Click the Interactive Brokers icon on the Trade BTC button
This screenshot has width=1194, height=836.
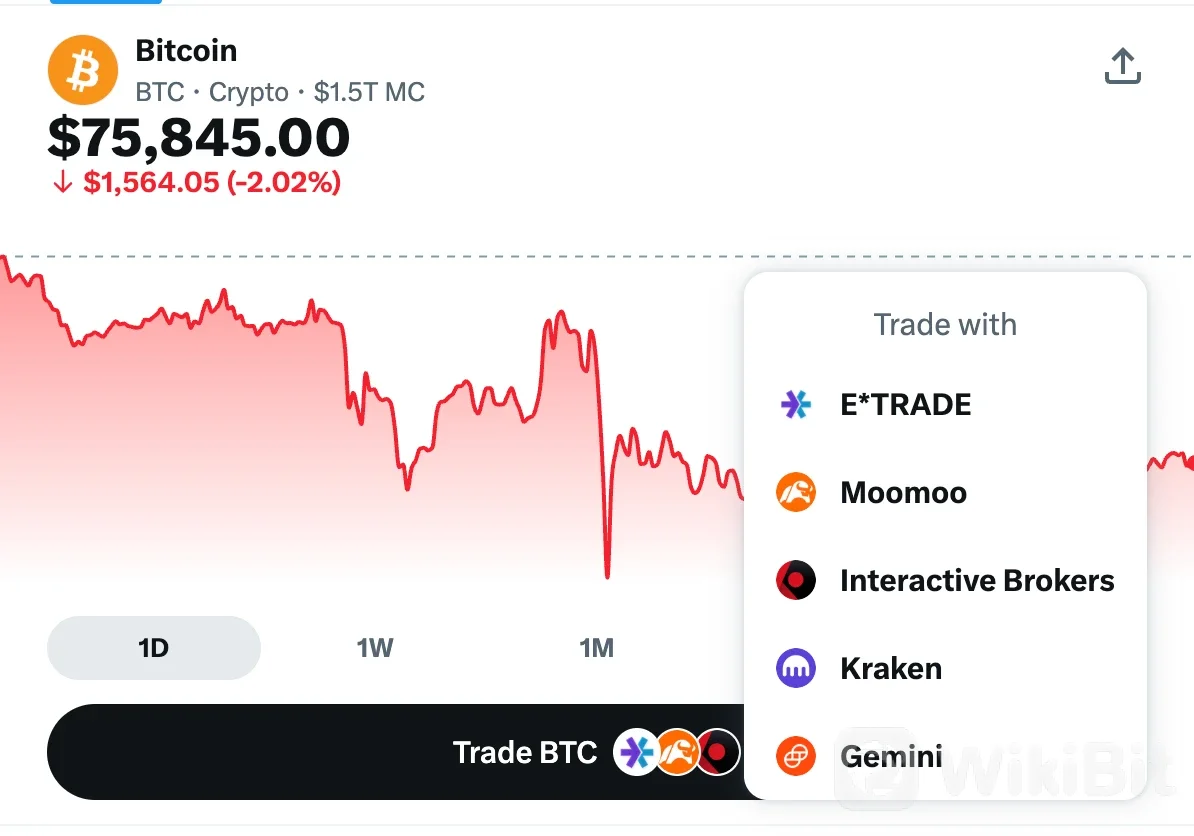click(719, 752)
